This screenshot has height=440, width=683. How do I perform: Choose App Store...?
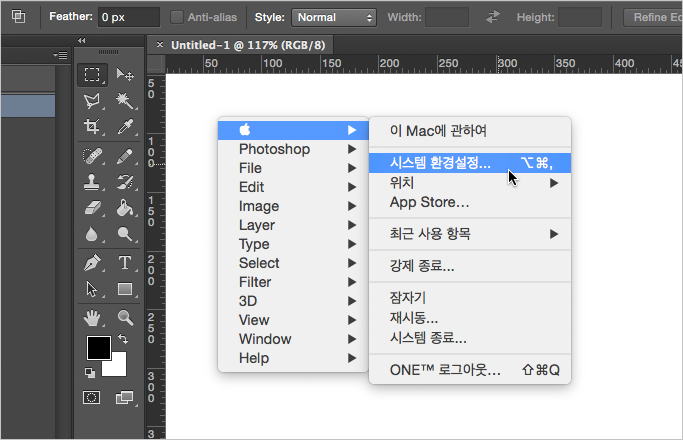click(x=470, y=203)
